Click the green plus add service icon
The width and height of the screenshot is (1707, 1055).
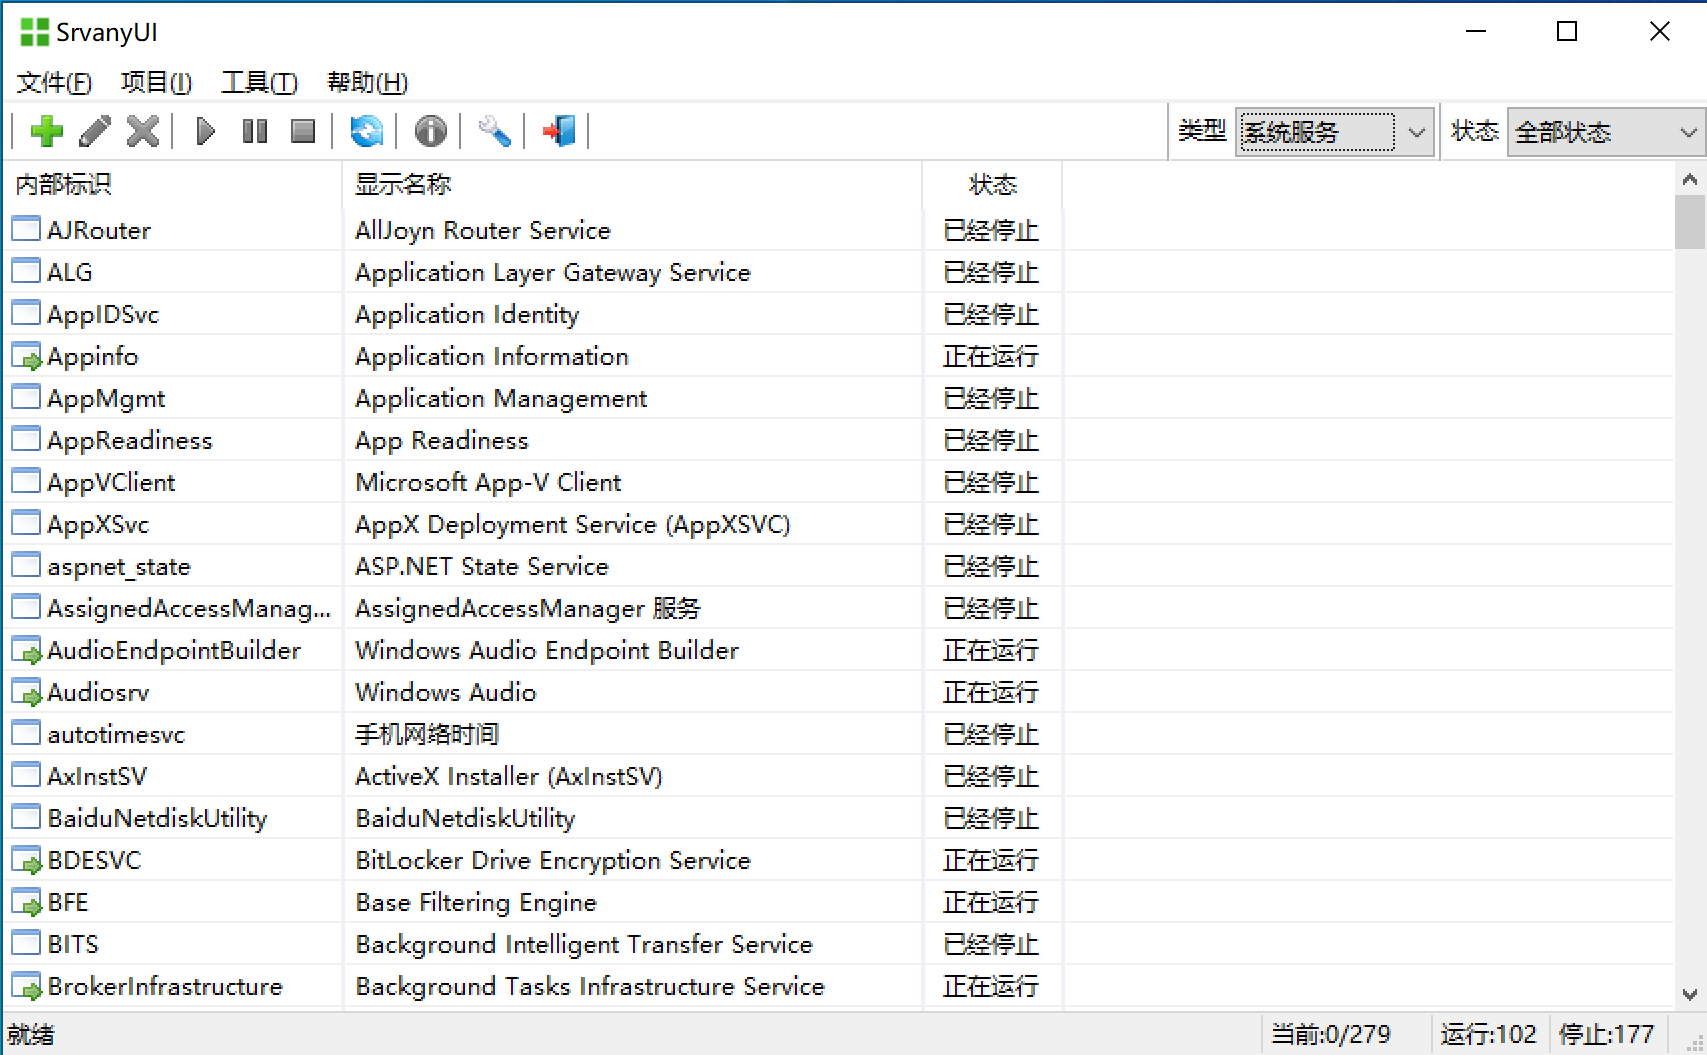(x=47, y=131)
